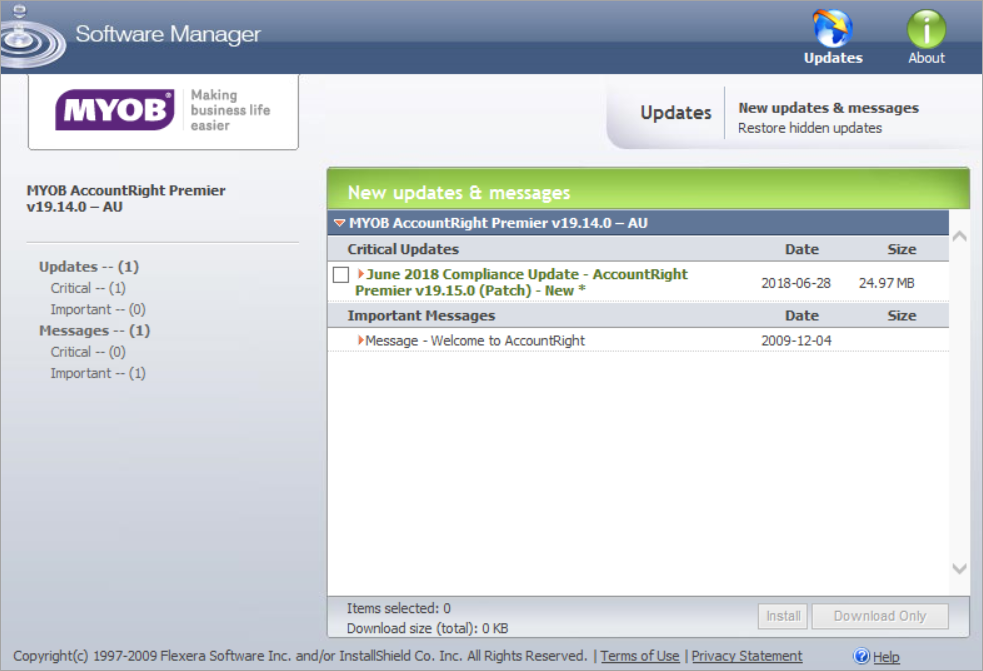Click the 2018-06-28 date cell

(796, 283)
